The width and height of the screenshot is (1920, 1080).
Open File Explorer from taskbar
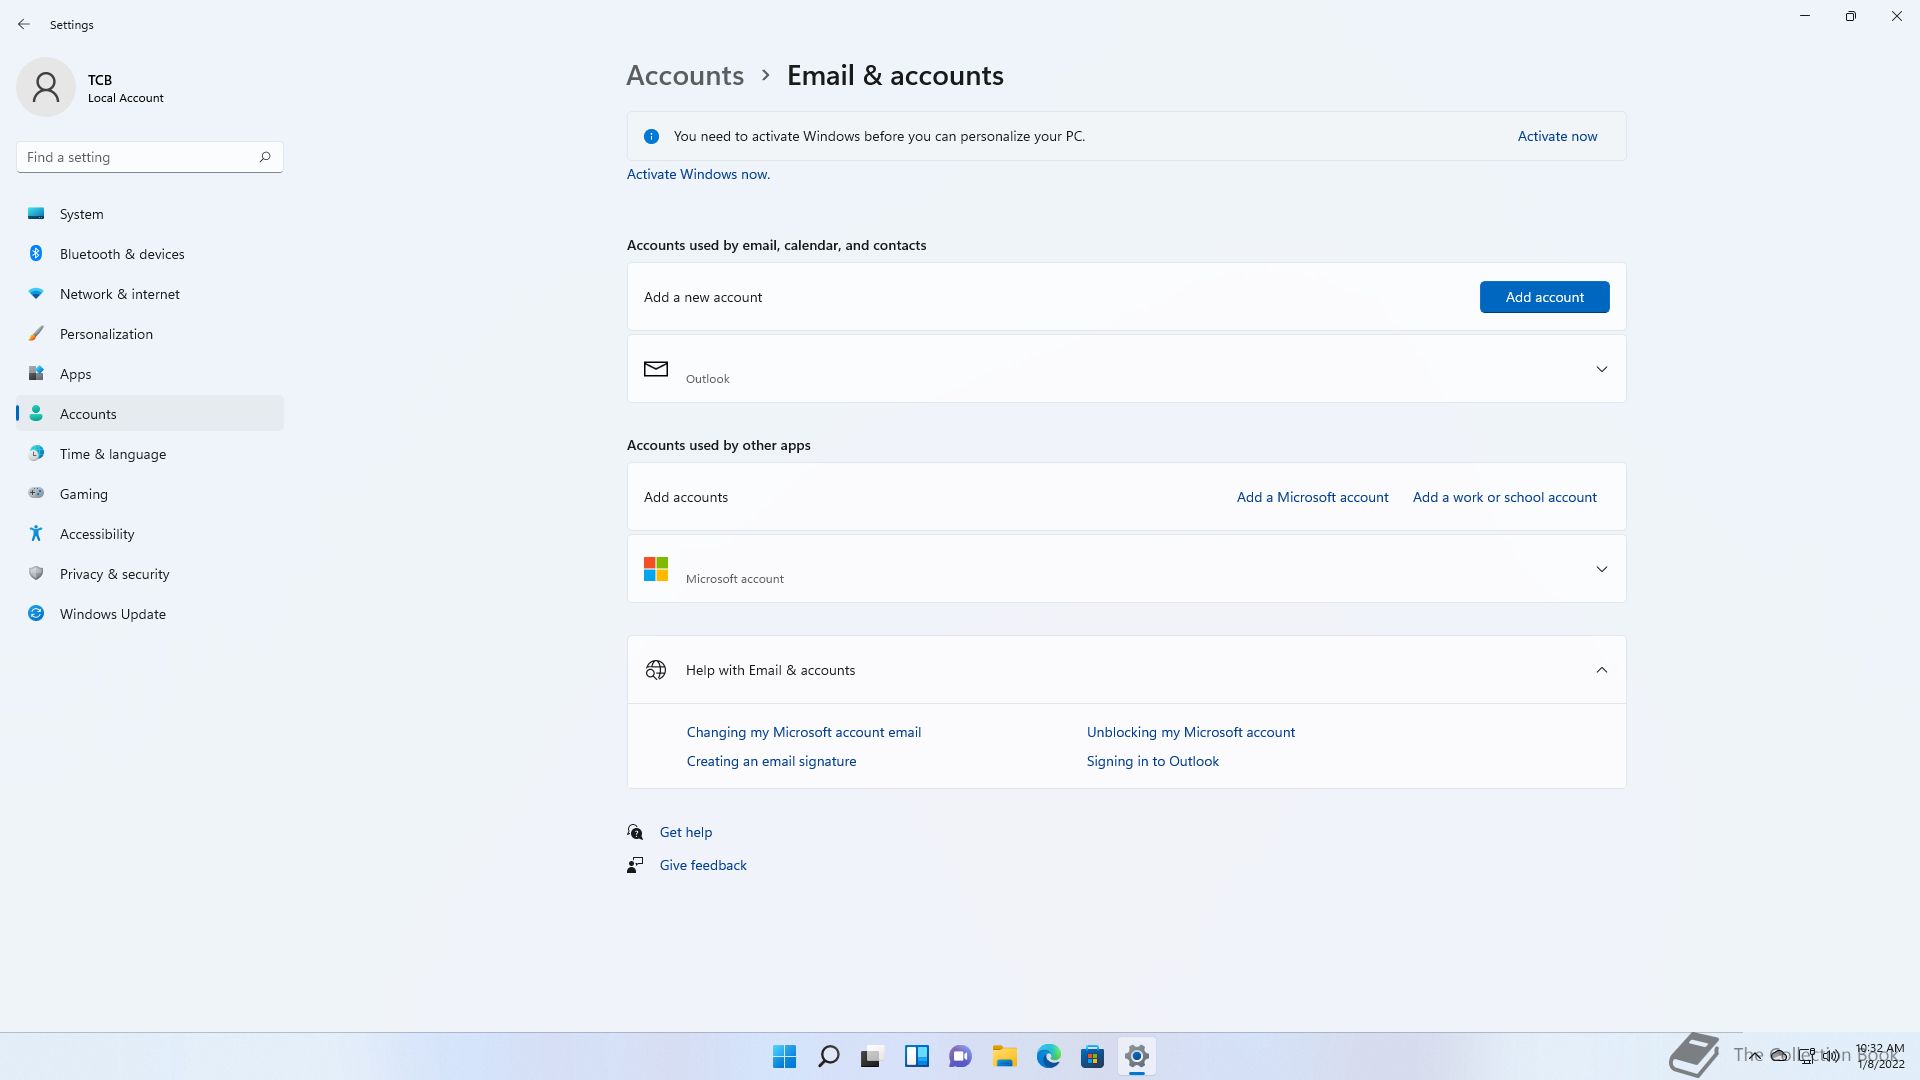[1004, 1056]
